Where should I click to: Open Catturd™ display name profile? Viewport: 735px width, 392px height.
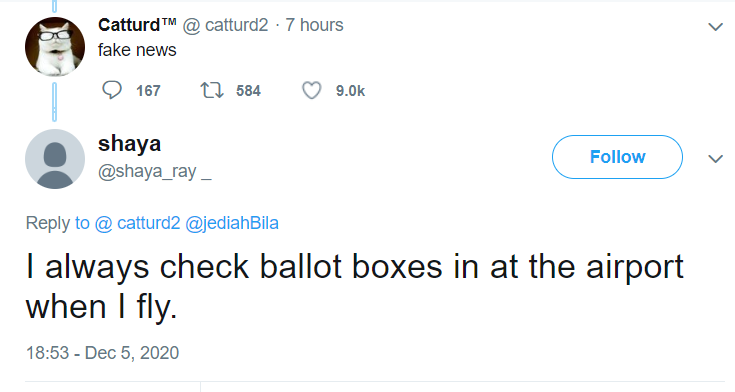137,24
